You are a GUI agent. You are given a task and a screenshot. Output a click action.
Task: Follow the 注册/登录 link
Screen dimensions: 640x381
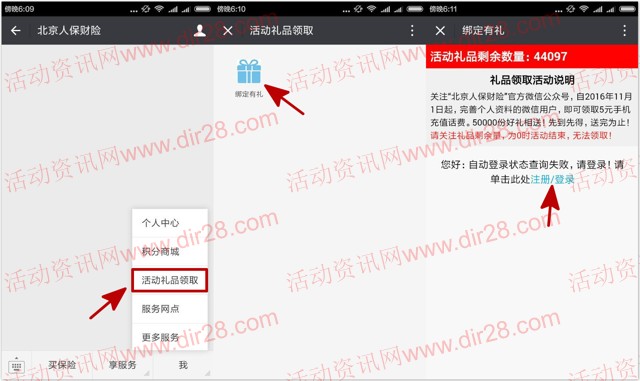552,179
